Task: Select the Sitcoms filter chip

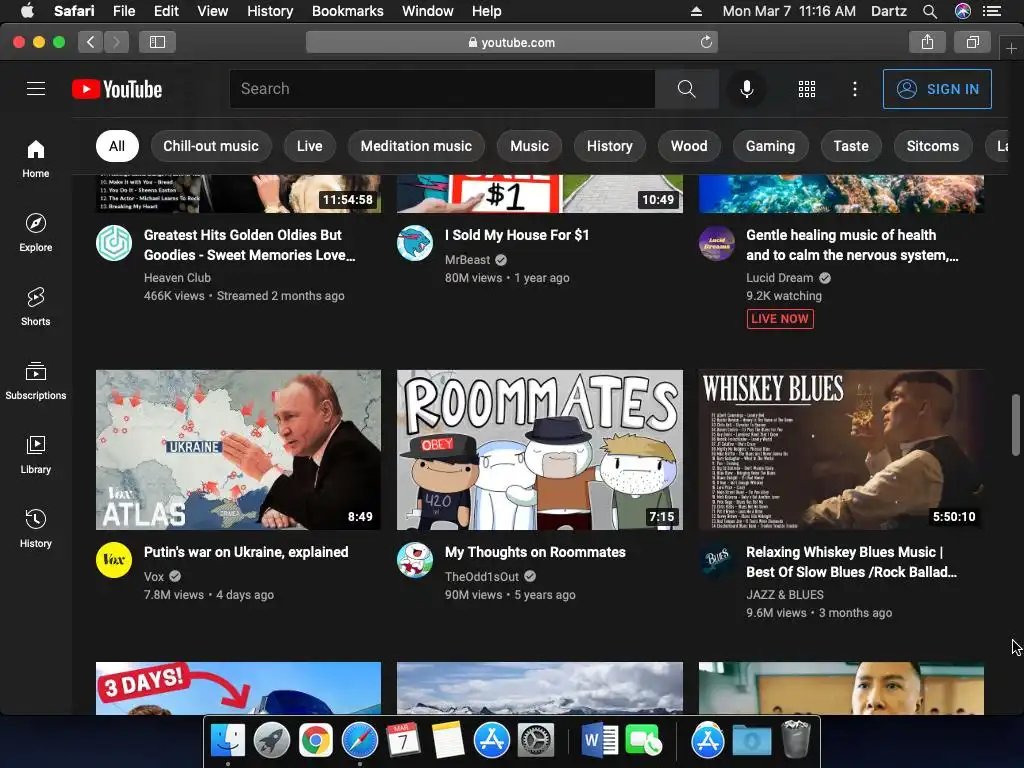Action: [x=933, y=146]
